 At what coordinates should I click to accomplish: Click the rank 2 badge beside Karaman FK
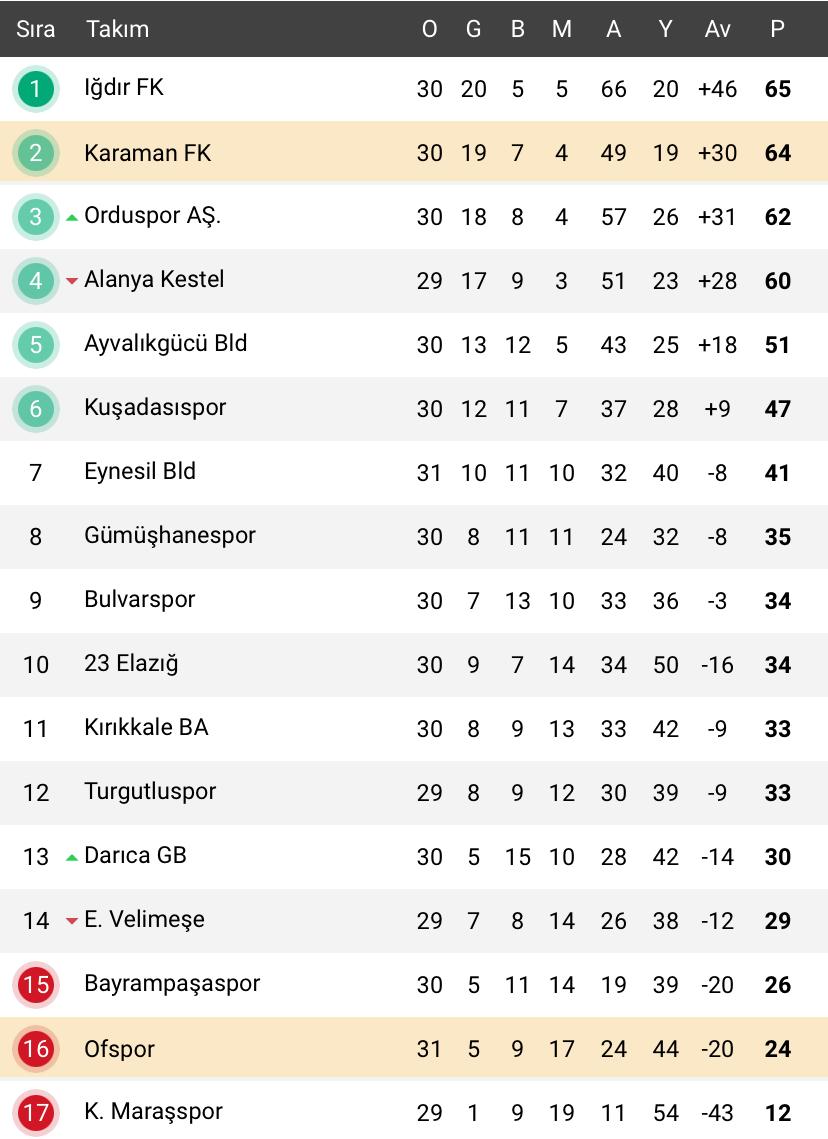click(36, 153)
